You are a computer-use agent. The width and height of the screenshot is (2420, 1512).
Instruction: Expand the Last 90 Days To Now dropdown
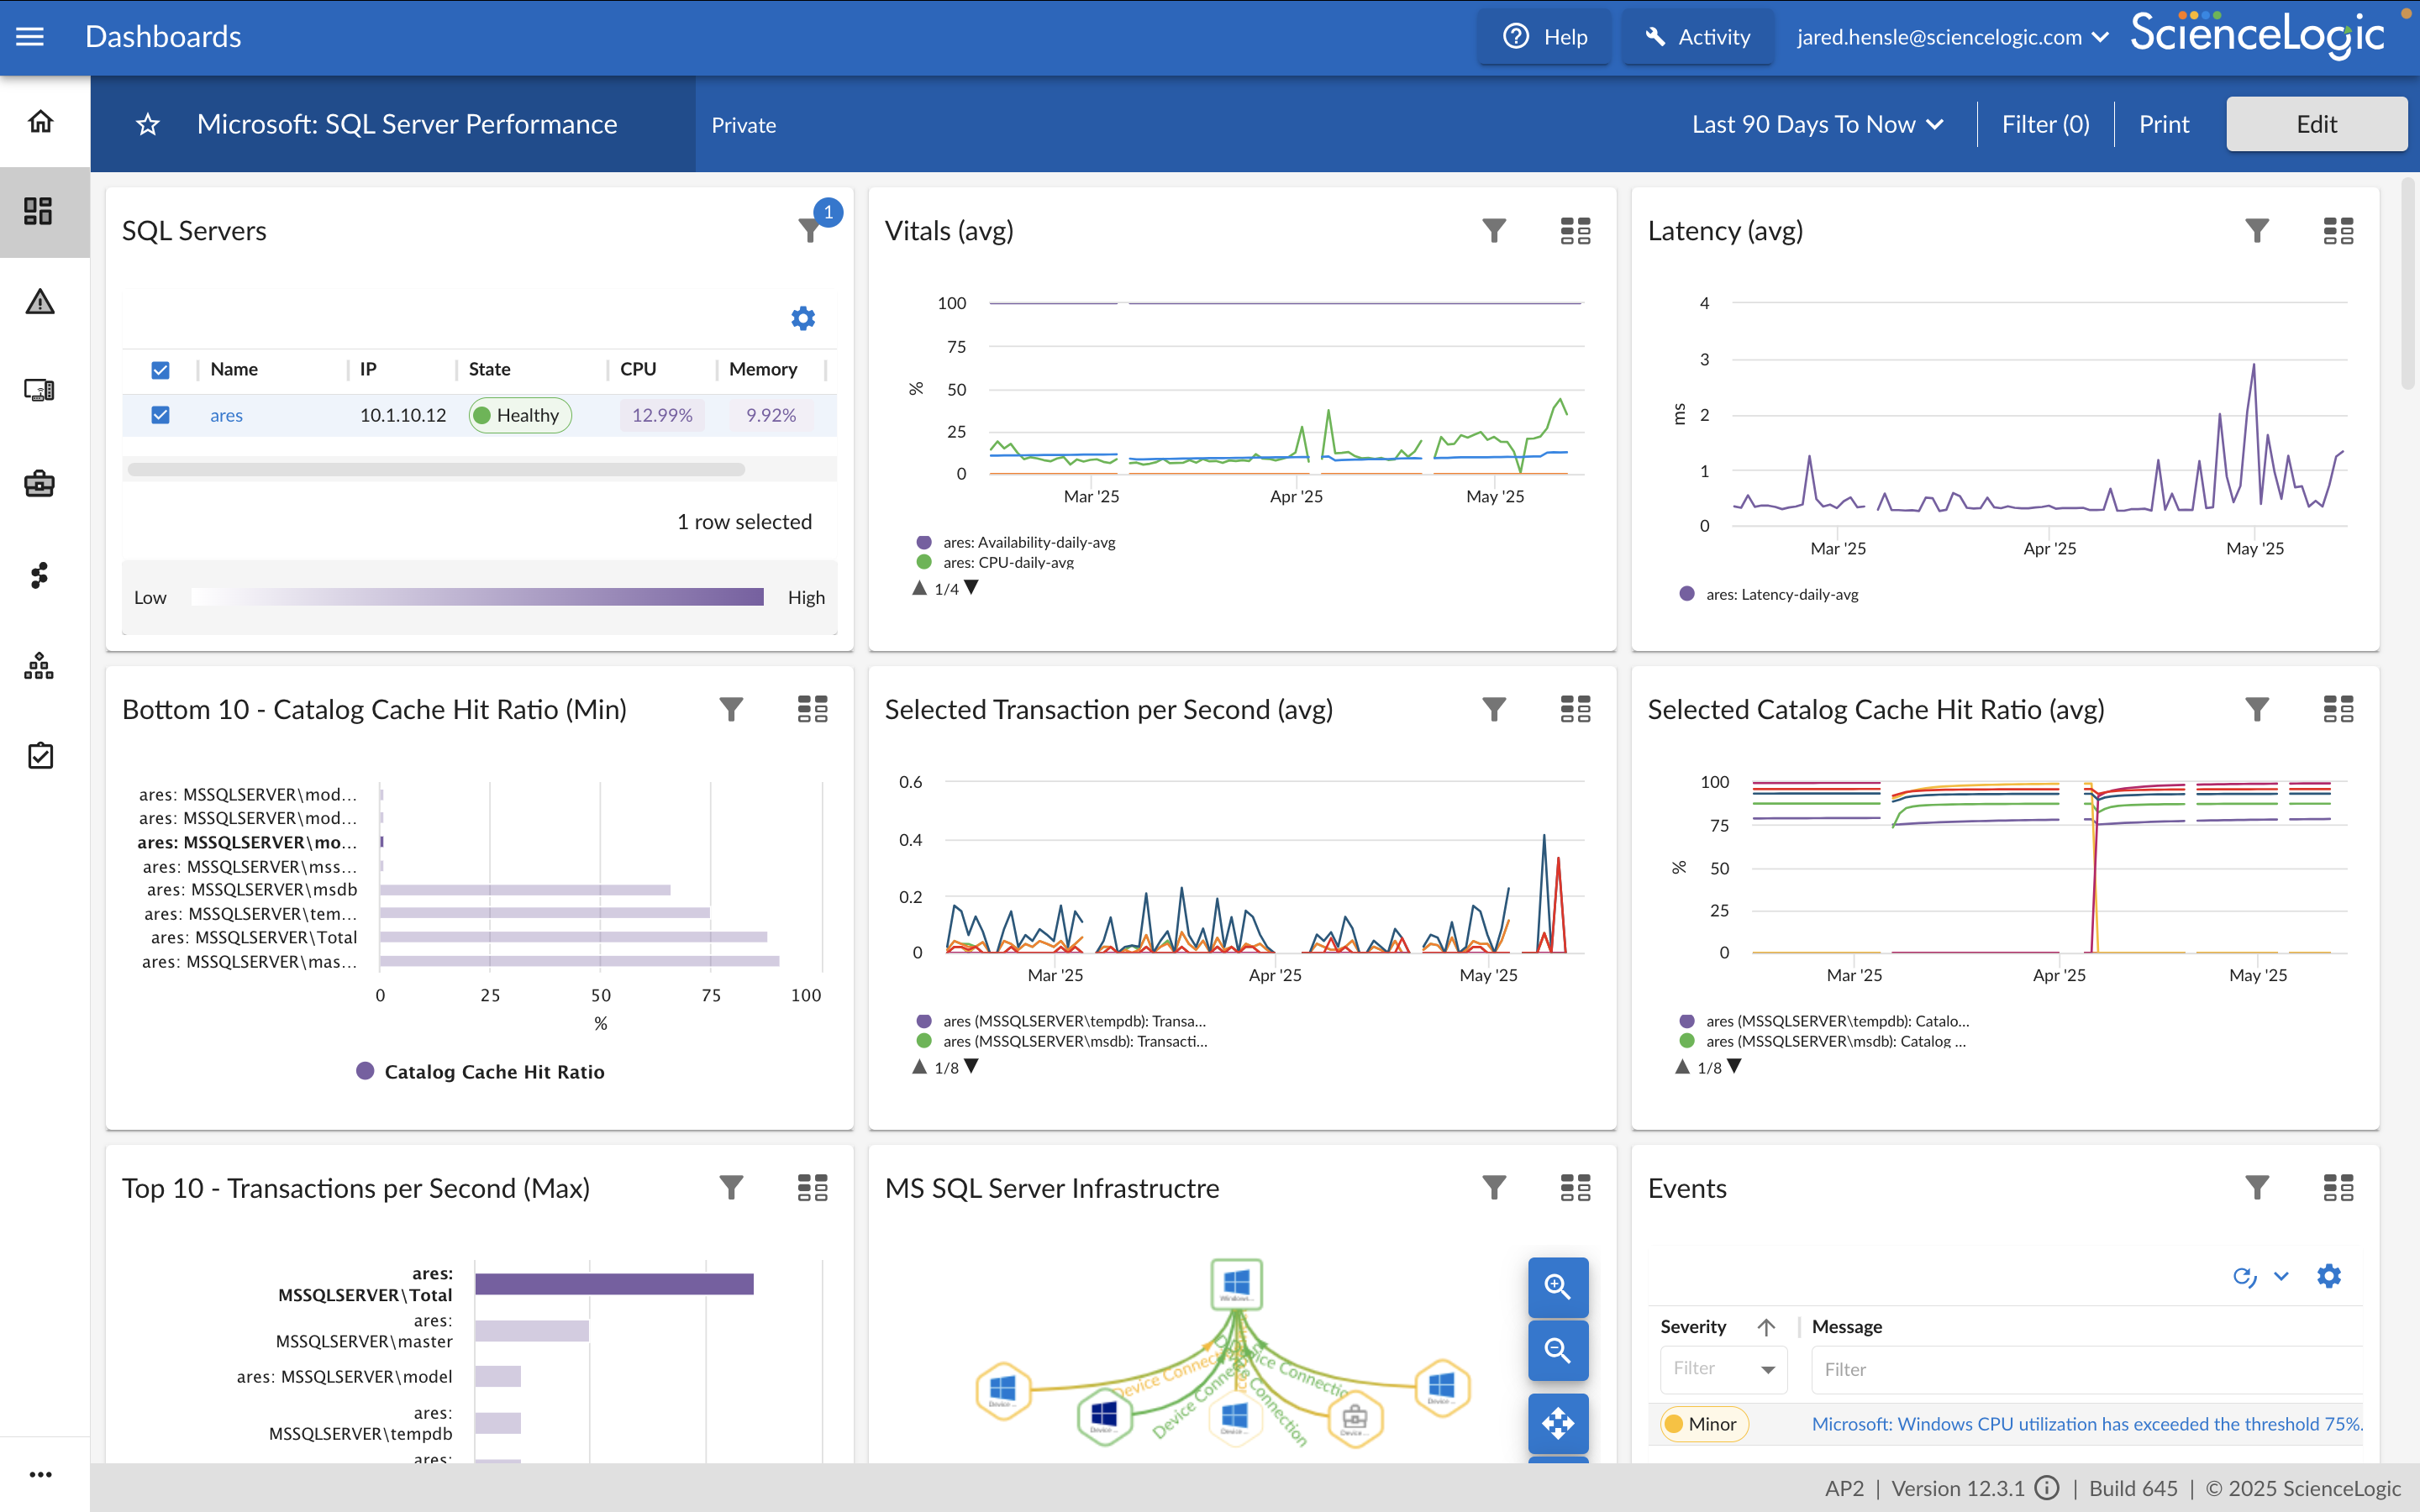click(x=1817, y=124)
